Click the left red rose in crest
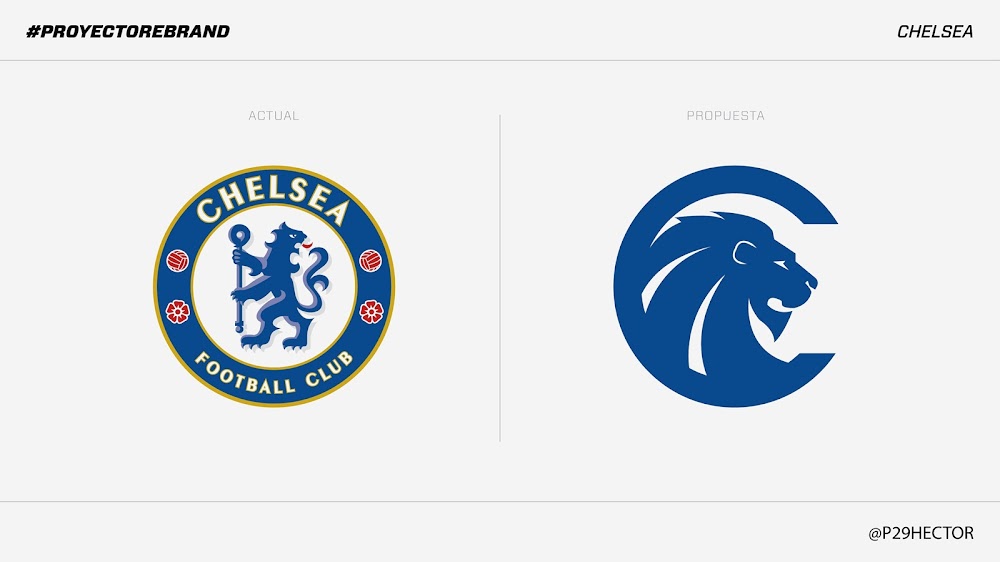 177,311
